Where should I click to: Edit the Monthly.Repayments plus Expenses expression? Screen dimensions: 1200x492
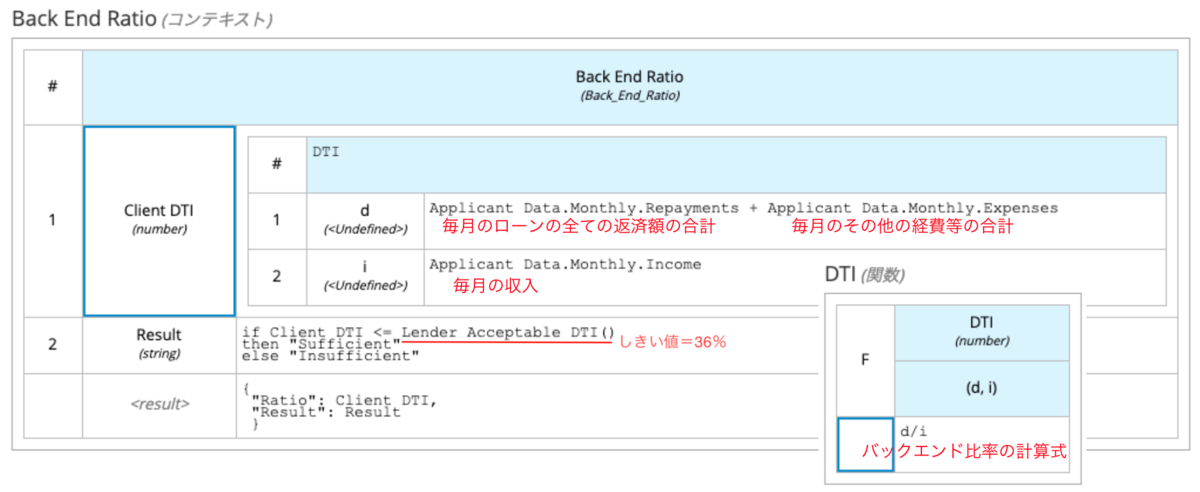795,221
